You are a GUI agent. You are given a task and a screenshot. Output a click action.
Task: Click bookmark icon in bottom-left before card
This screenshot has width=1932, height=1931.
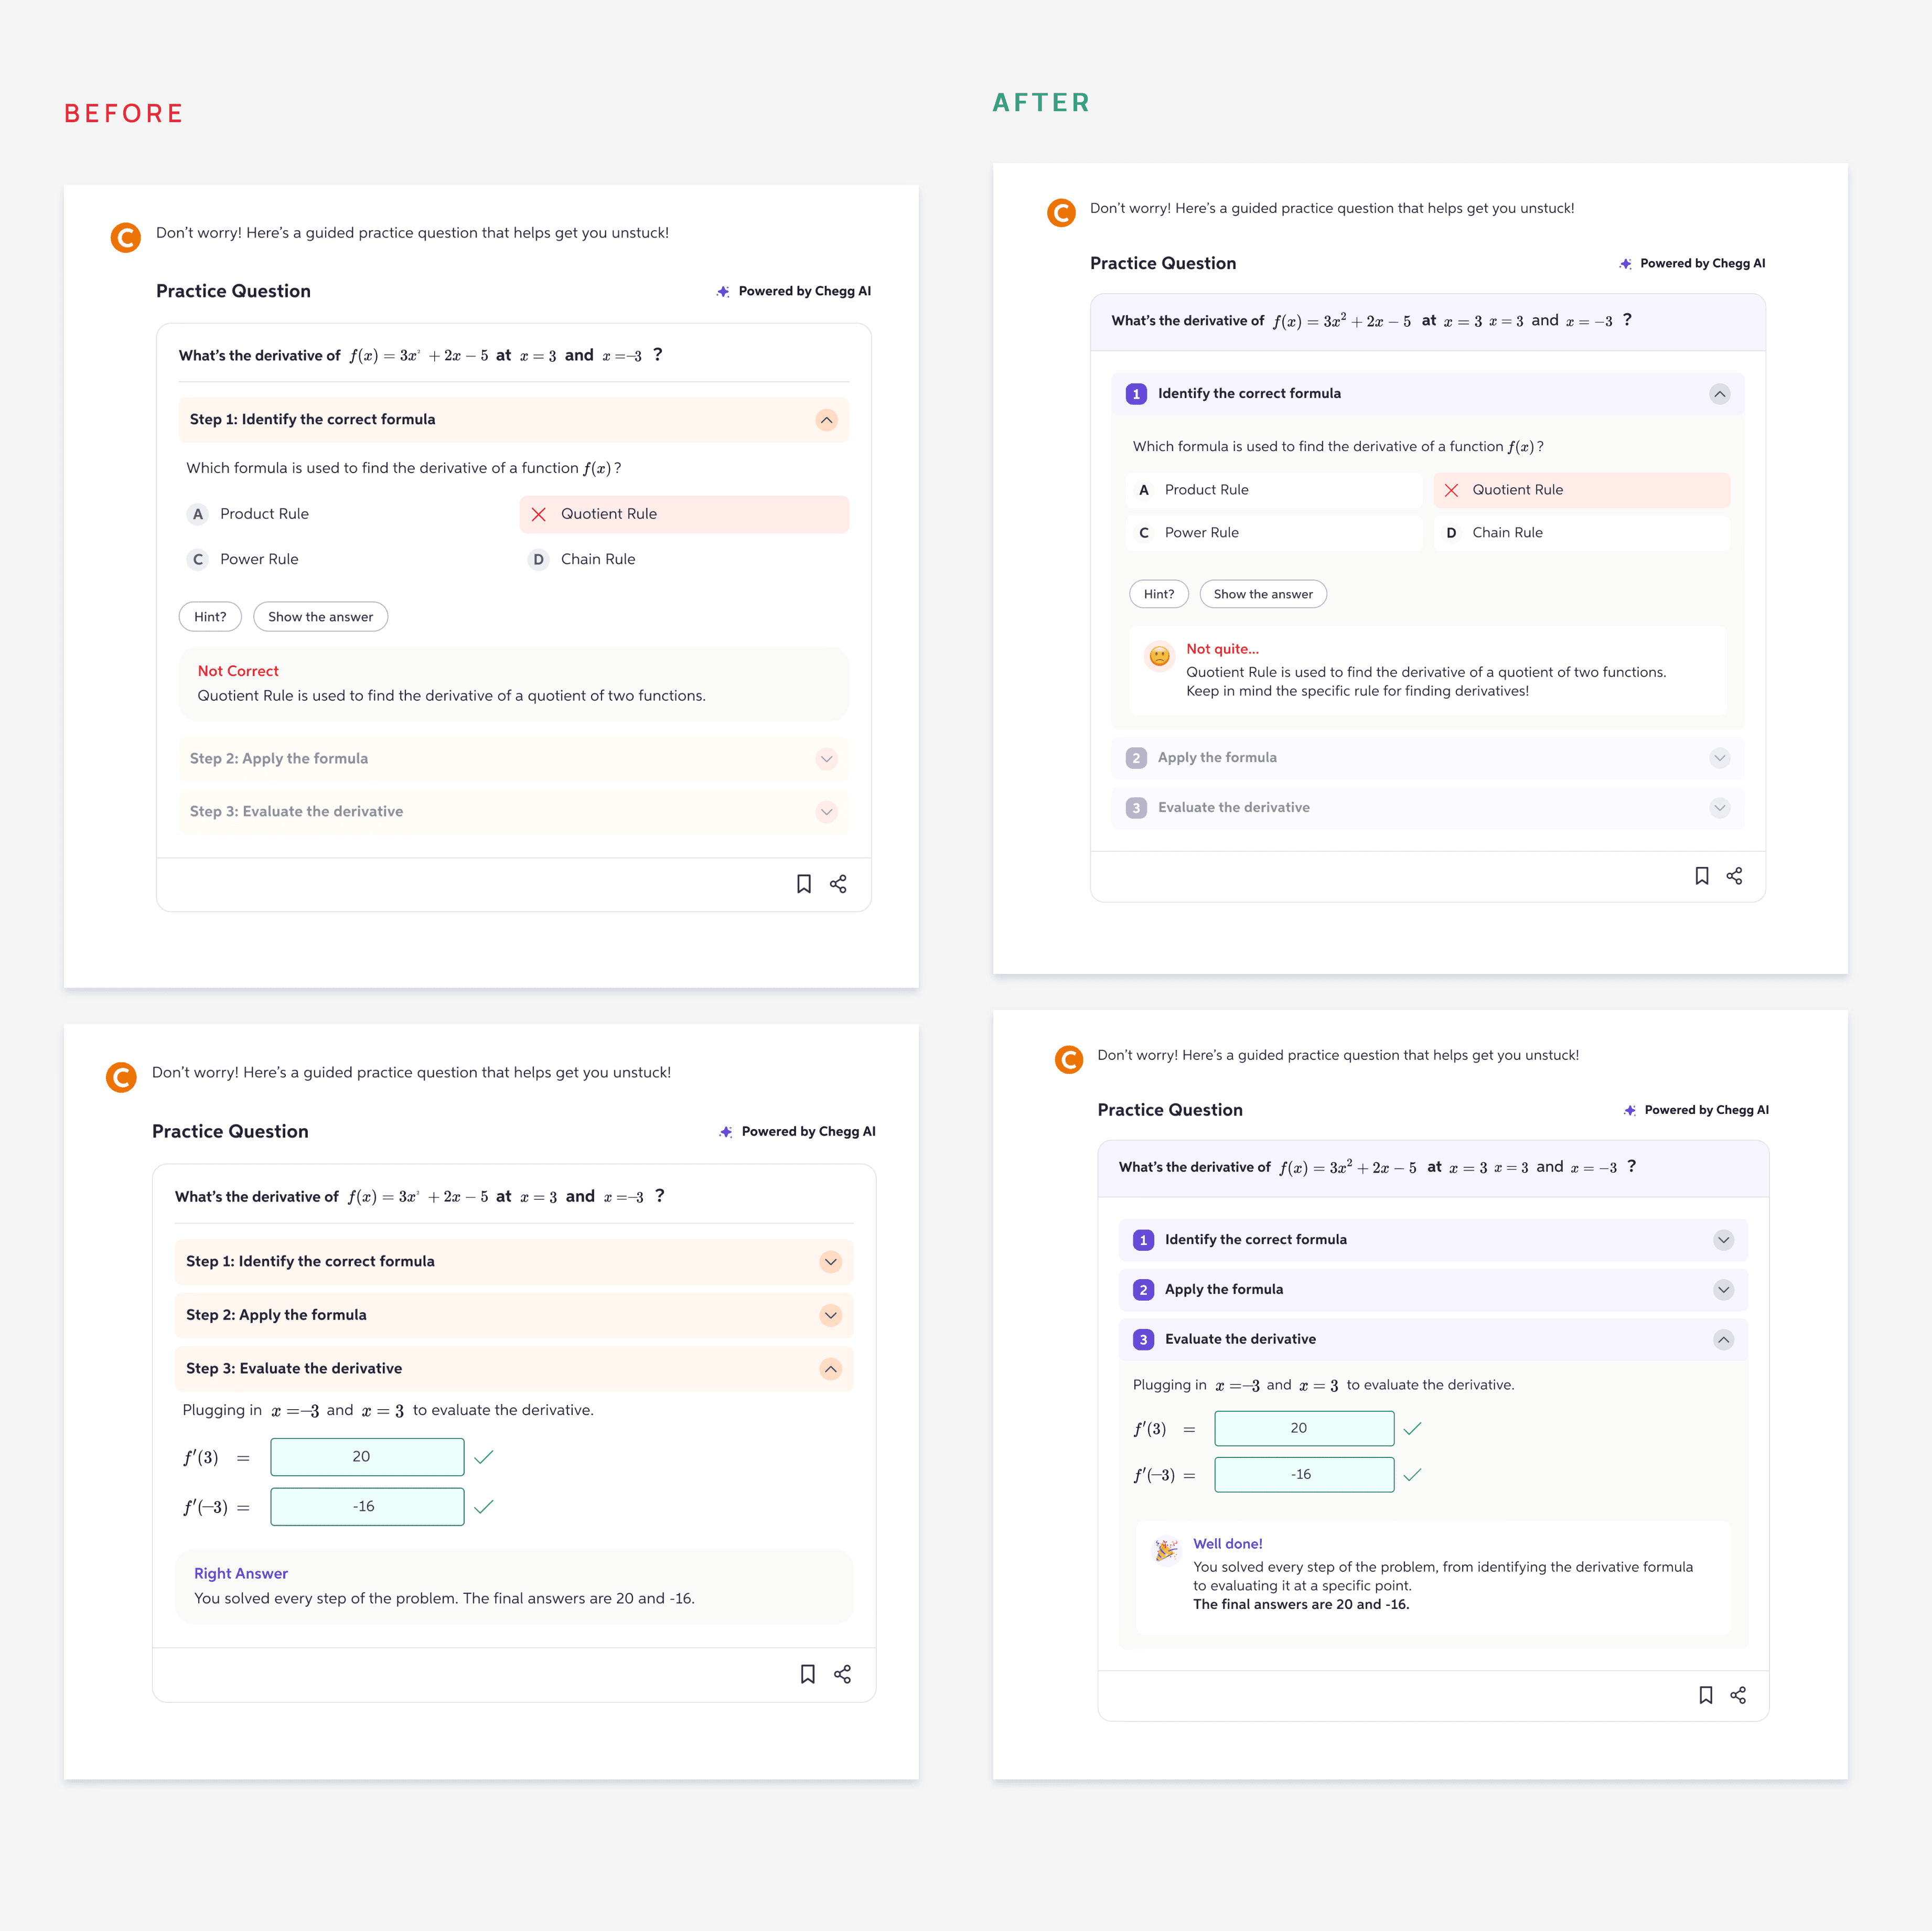pos(807,1674)
